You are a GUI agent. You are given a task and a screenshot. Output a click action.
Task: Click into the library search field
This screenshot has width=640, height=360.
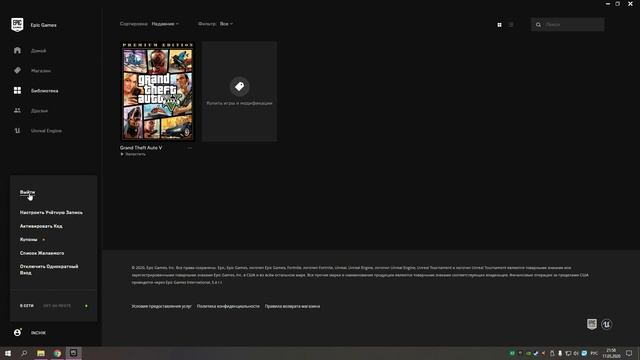pyautogui.click(x=568, y=25)
